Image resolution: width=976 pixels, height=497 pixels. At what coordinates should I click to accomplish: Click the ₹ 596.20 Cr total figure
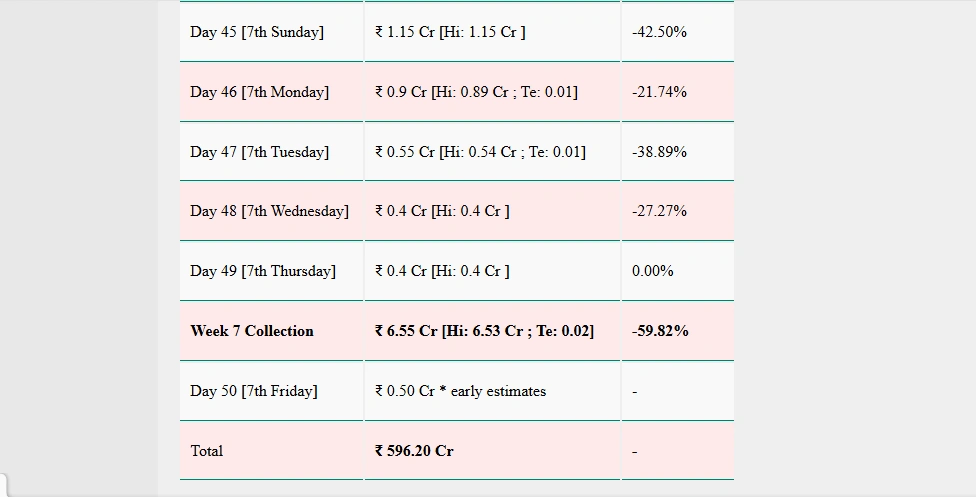414,451
